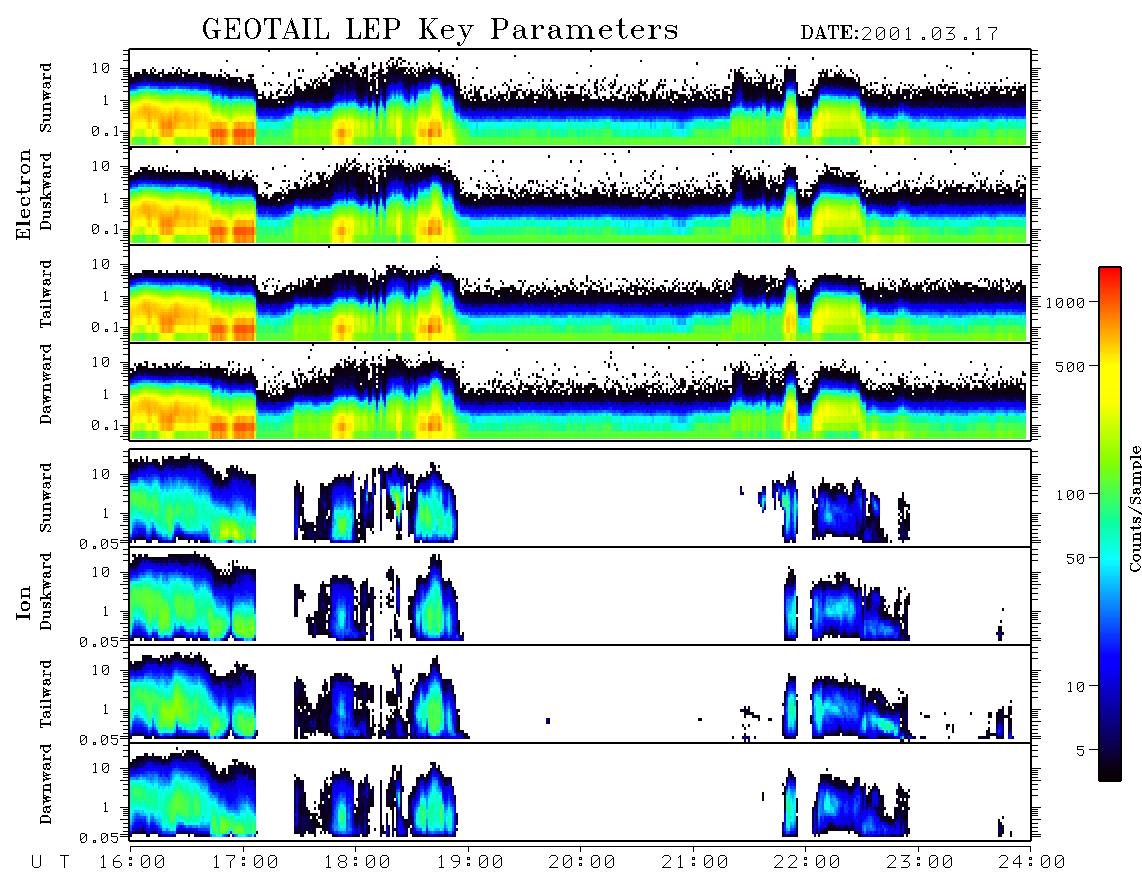
Task: Click the "21:00" time axis label
Action: coord(695,862)
